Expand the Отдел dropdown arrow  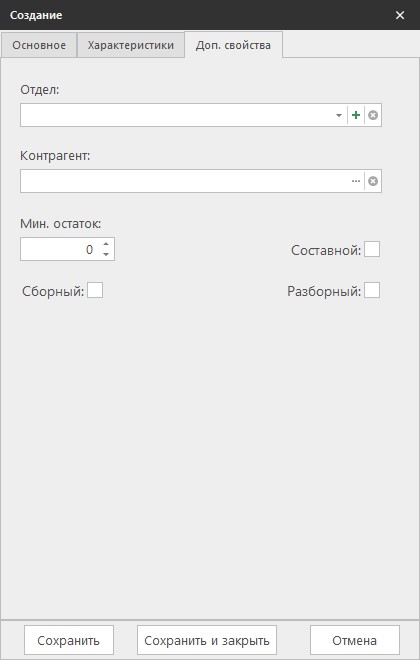click(339, 115)
